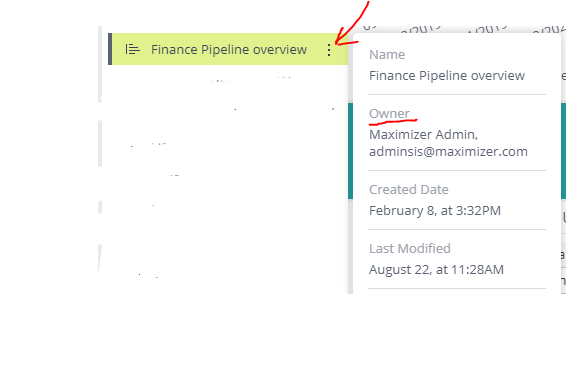This screenshot has width=566, height=390.
Task: Click the red underline beneath Owner
Action: tap(393, 122)
